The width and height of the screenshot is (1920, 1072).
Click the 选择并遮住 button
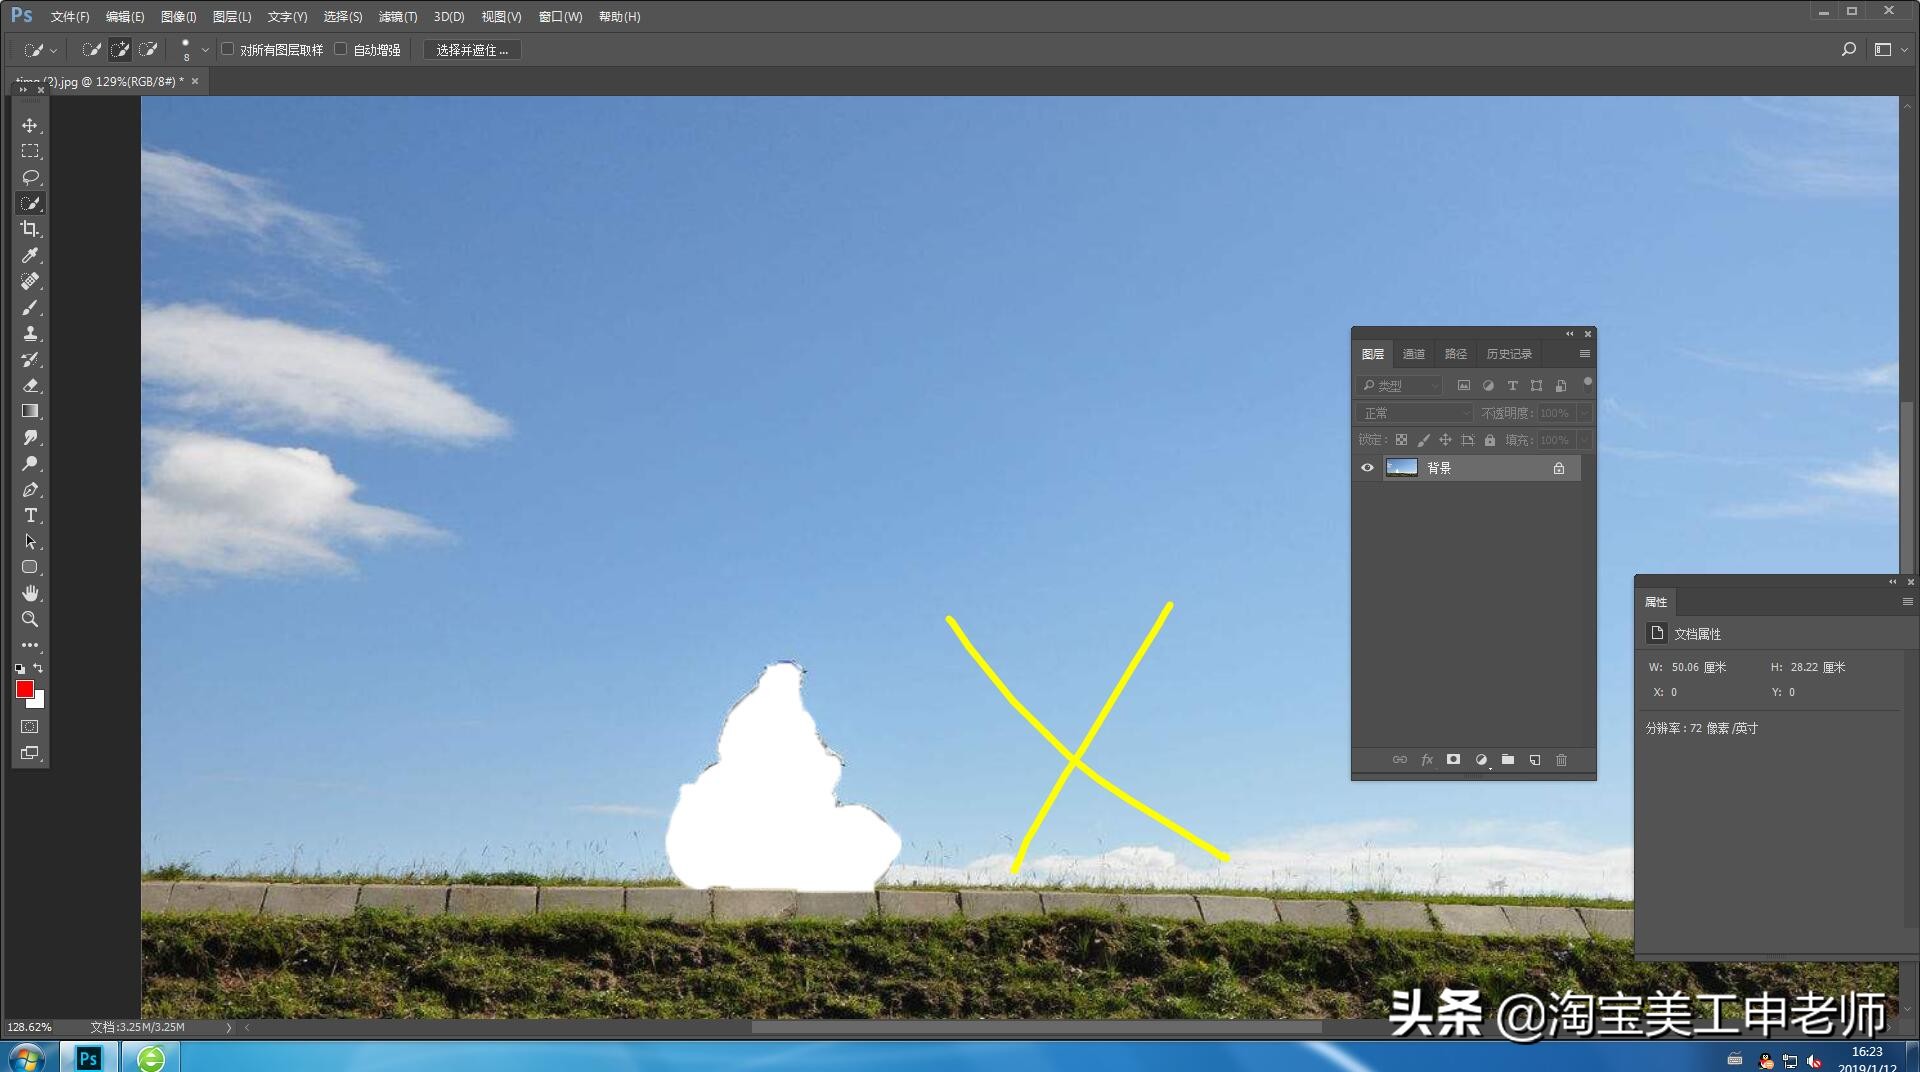tap(472, 50)
